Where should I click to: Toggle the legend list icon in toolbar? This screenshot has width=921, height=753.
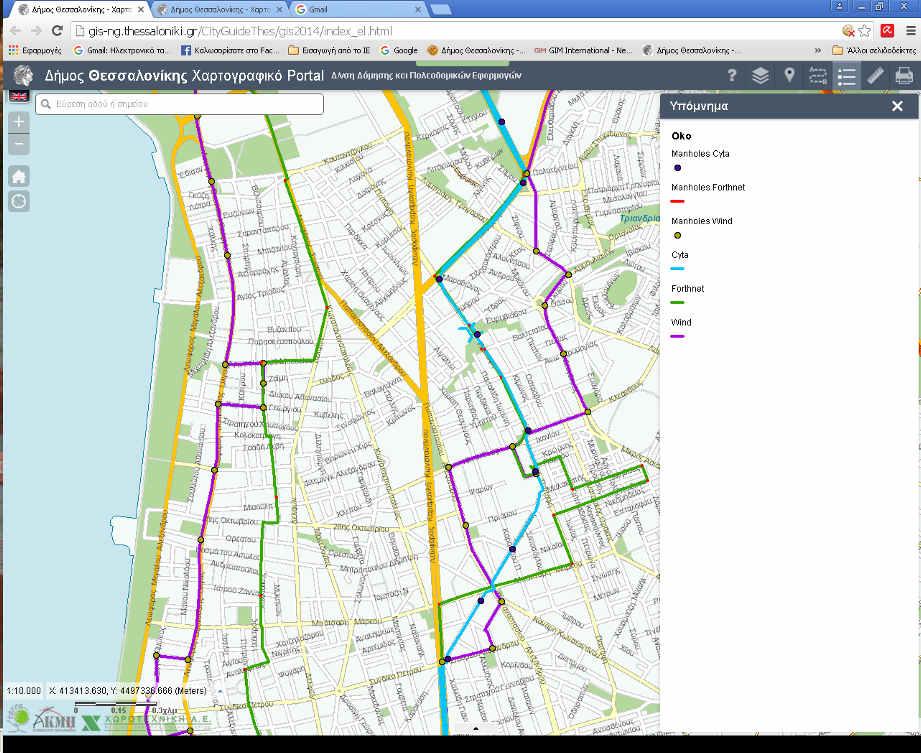pyautogui.click(x=846, y=76)
